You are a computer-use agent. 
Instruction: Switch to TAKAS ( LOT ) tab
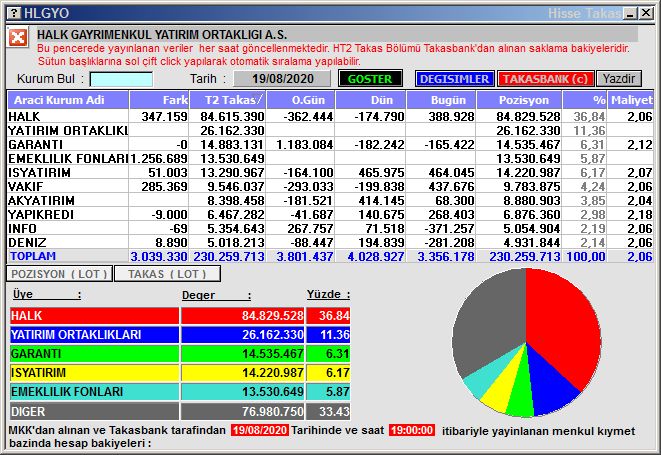[x=167, y=274]
